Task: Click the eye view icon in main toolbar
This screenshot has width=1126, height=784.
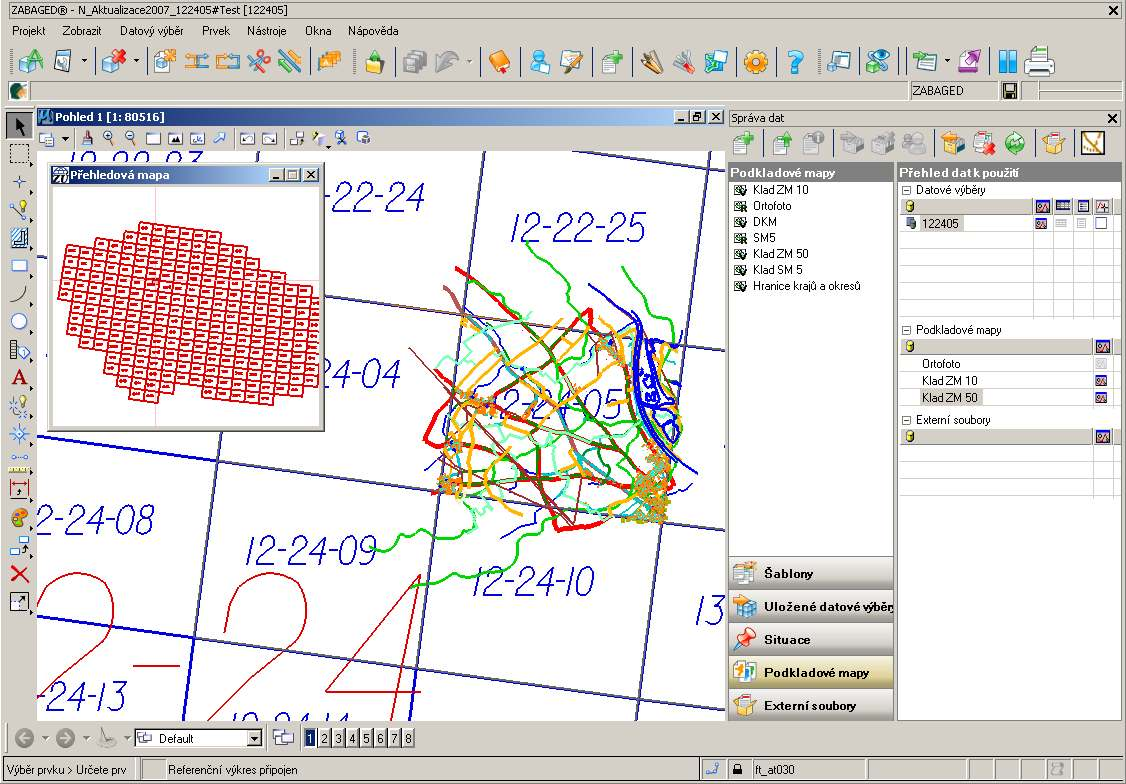Action: click(x=878, y=62)
